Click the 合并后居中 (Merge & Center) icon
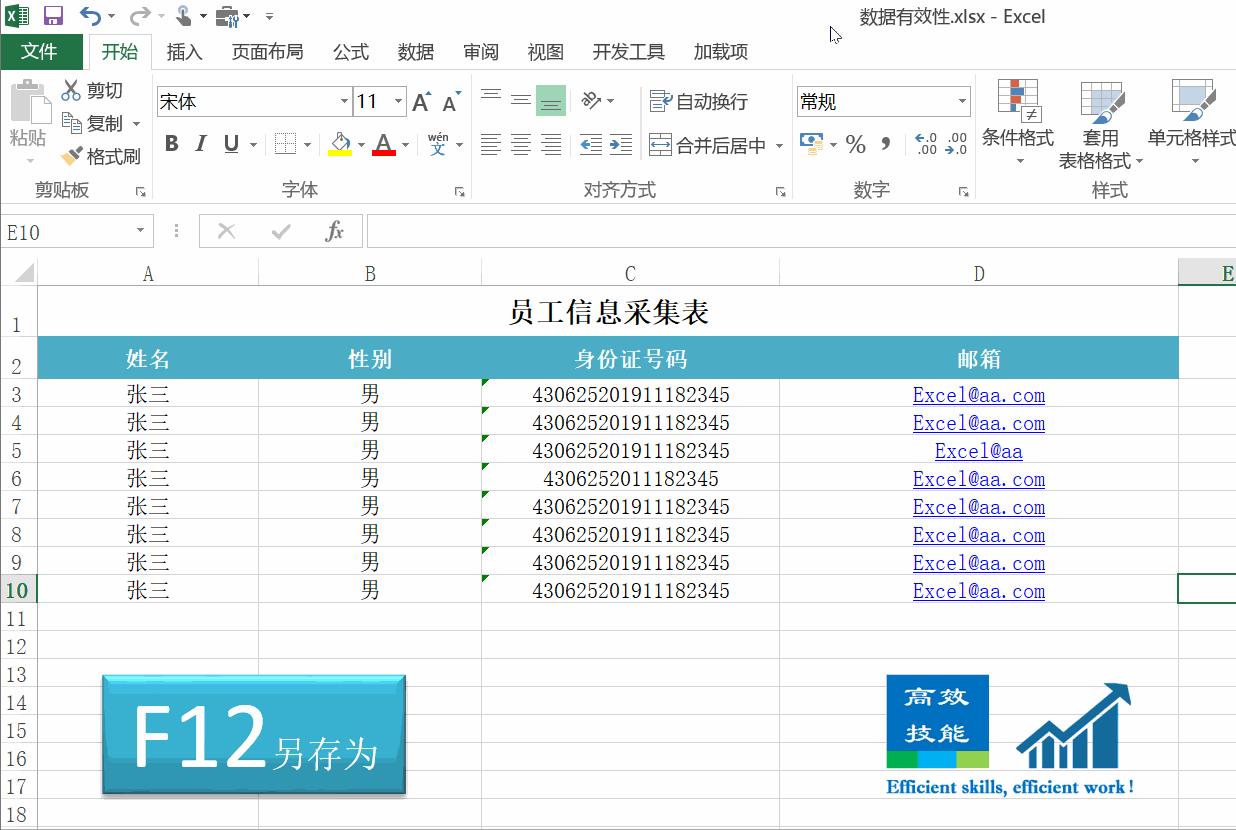The width and height of the screenshot is (1236, 830). [707, 145]
